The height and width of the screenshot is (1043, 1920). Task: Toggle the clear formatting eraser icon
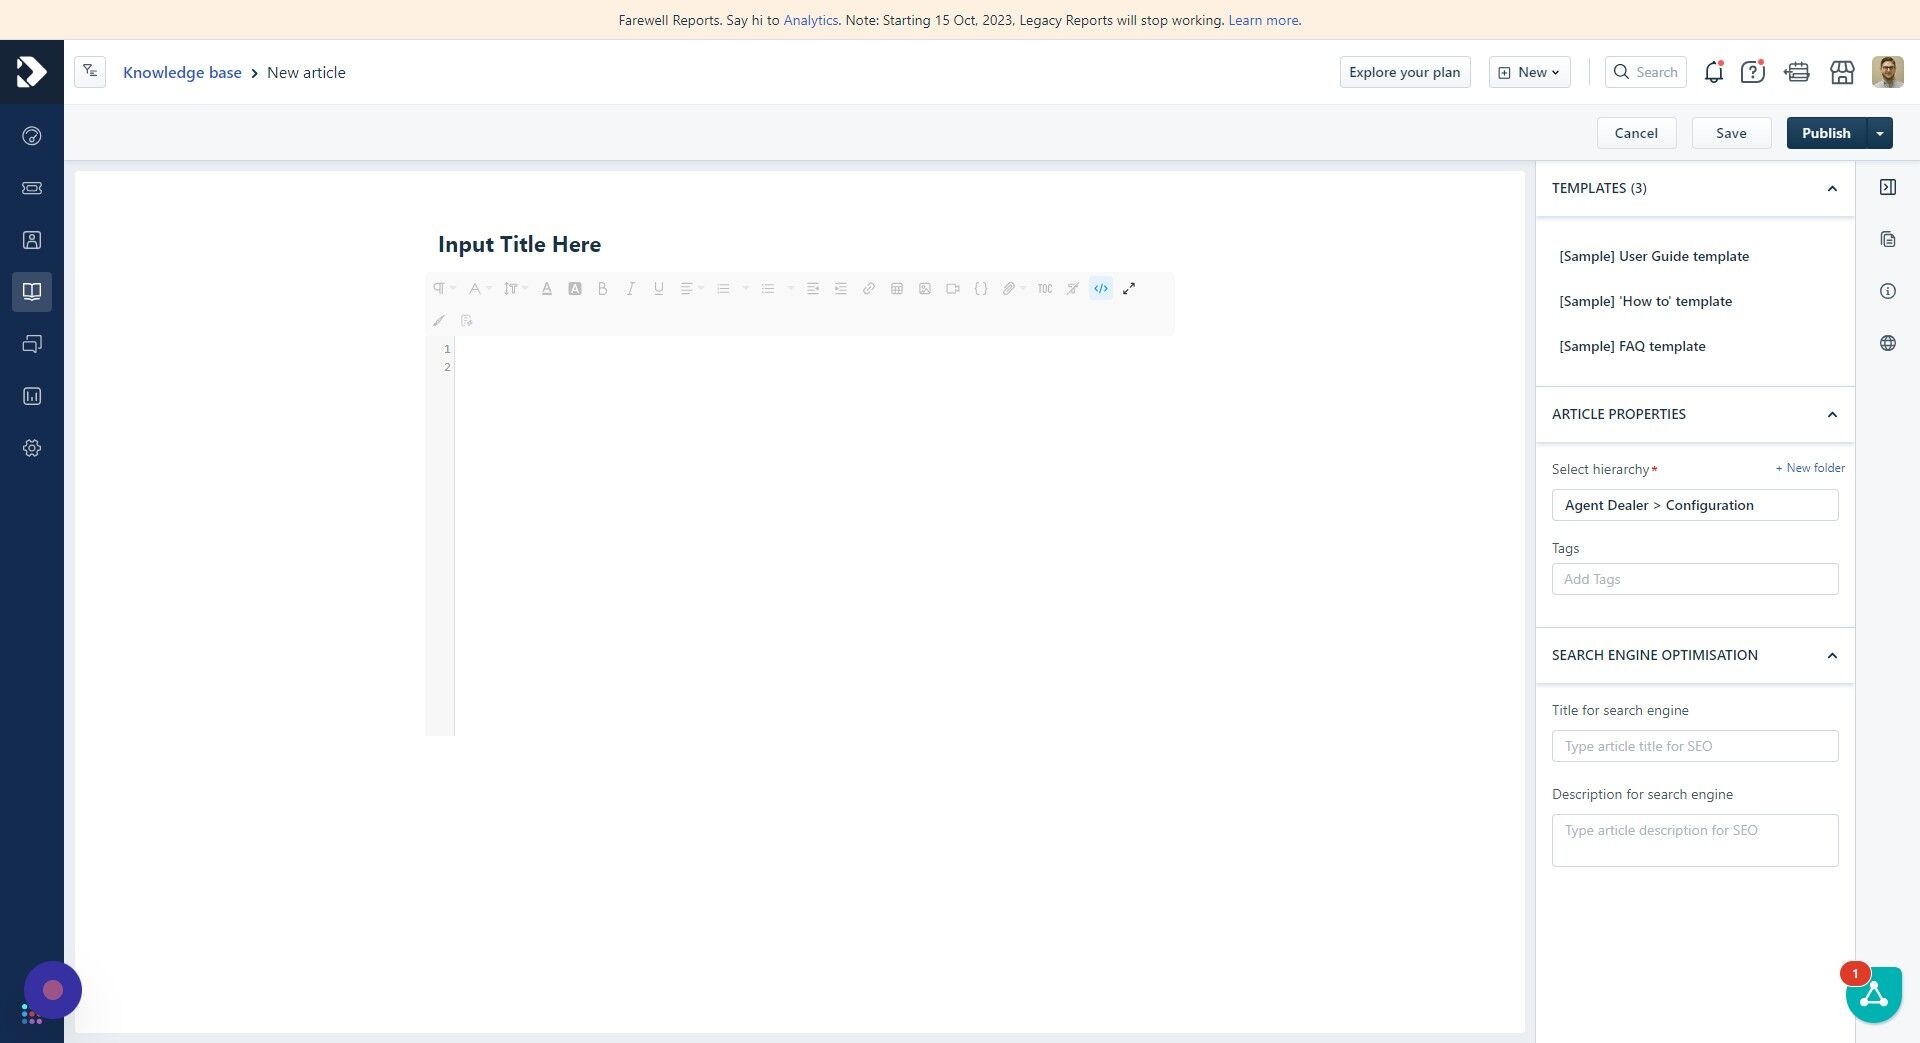pos(1072,288)
